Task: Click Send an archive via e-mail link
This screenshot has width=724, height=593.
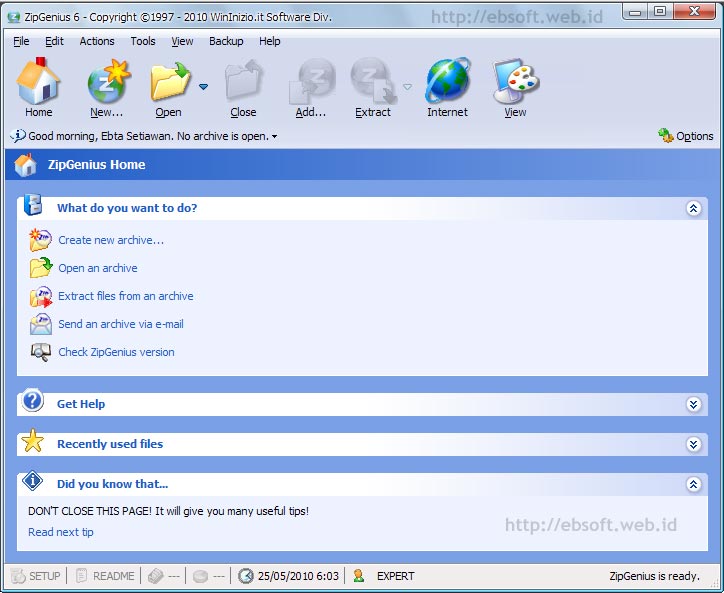Action: (x=121, y=324)
